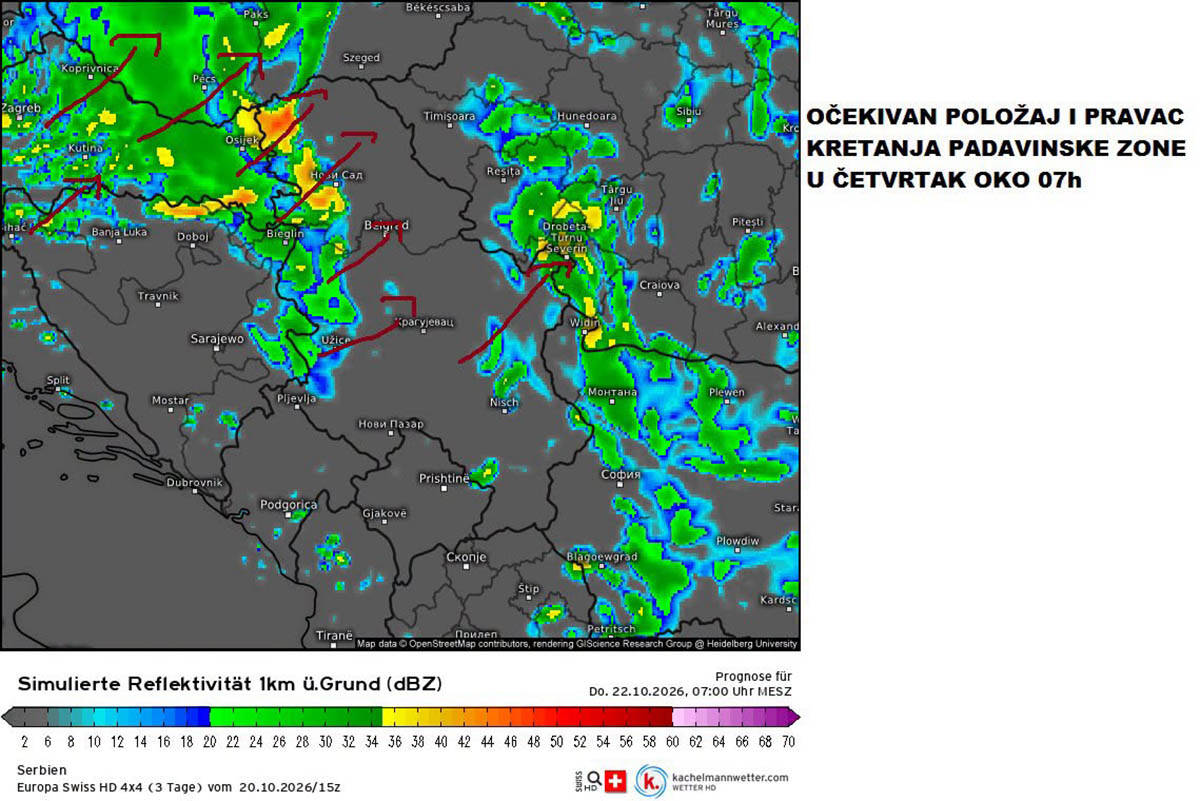Select the Szeged city label

(x=362, y=58)
